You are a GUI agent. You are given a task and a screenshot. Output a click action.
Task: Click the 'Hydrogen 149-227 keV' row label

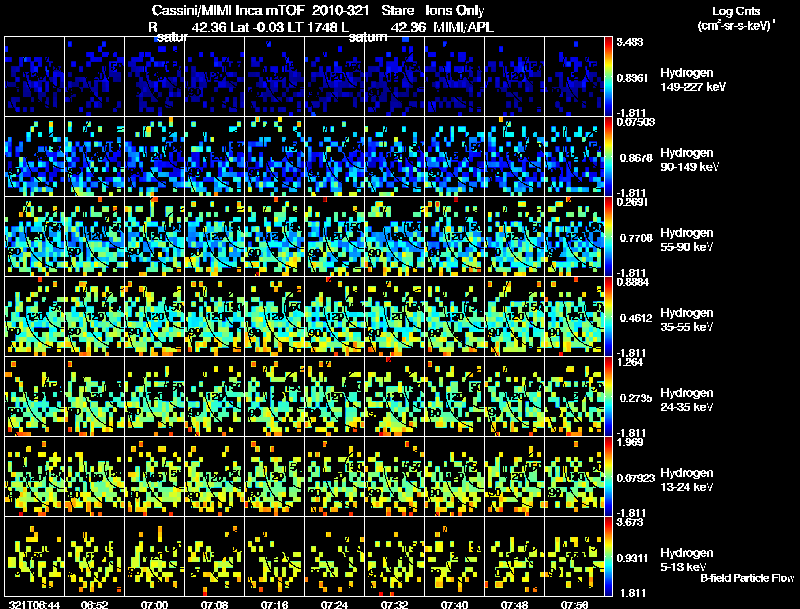pos(693,80)
